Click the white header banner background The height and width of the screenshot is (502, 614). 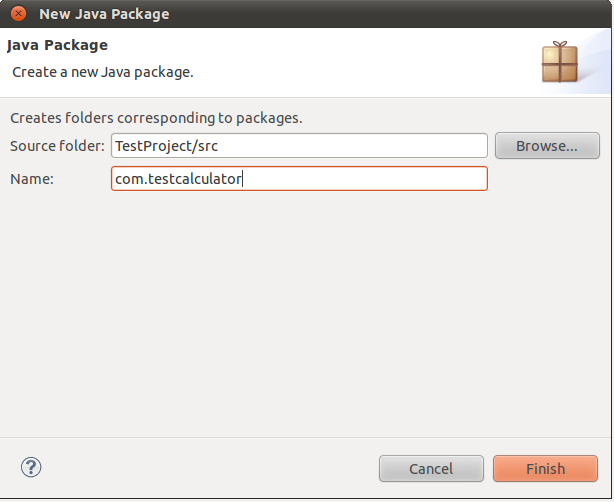click(350, 60)
